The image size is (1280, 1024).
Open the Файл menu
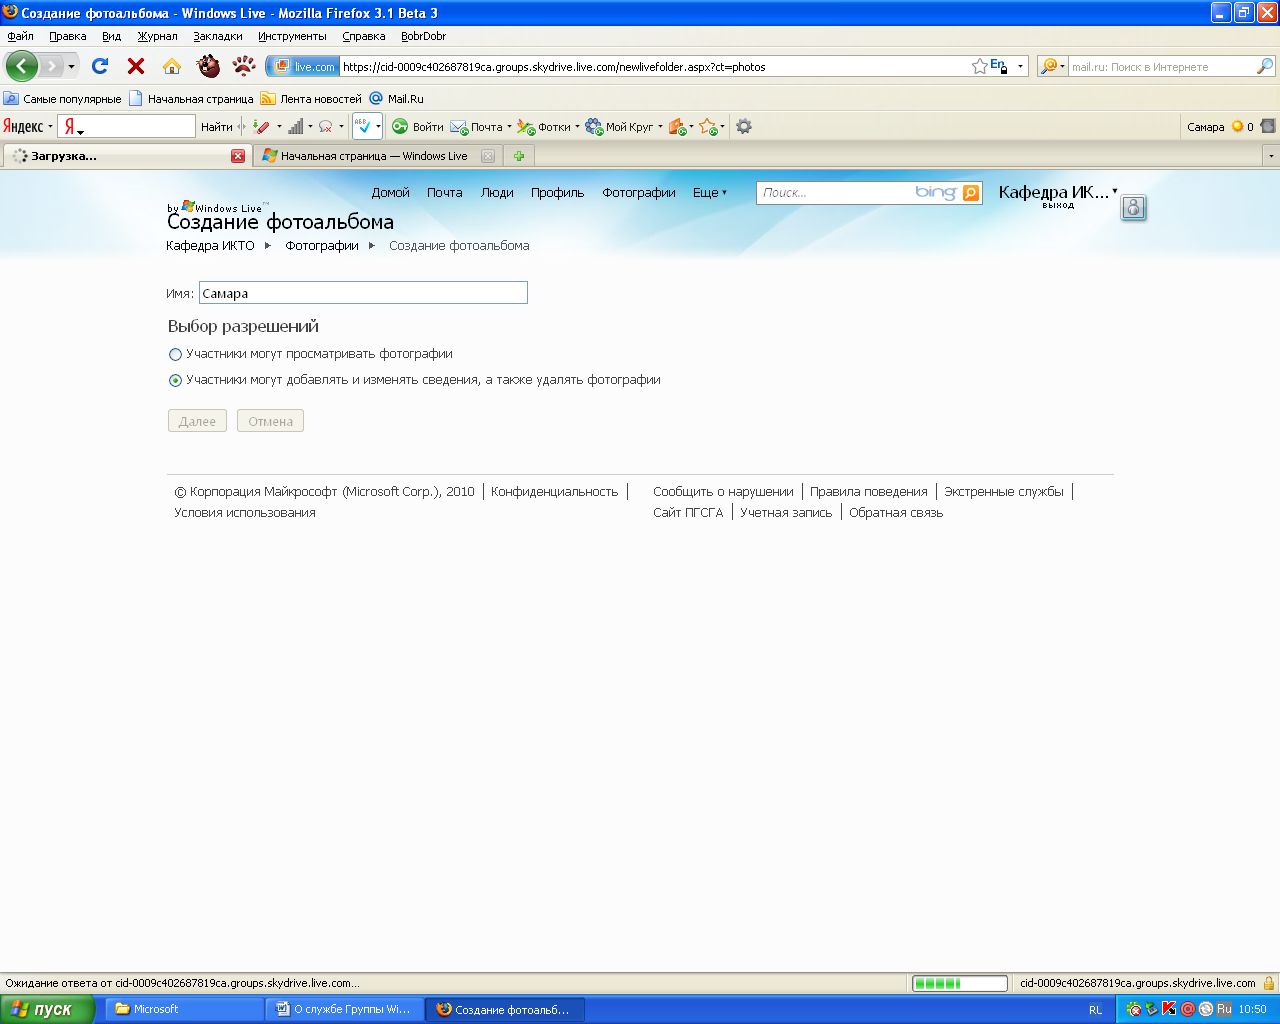[x=20, y=36]
